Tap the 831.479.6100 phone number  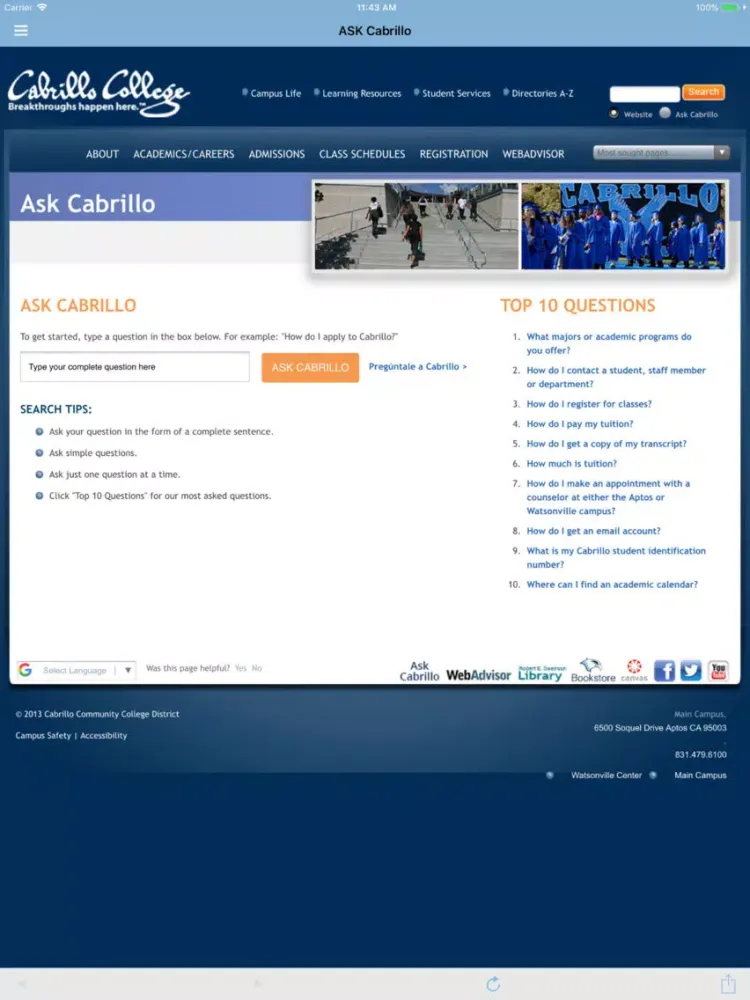[x=700, y=754]
